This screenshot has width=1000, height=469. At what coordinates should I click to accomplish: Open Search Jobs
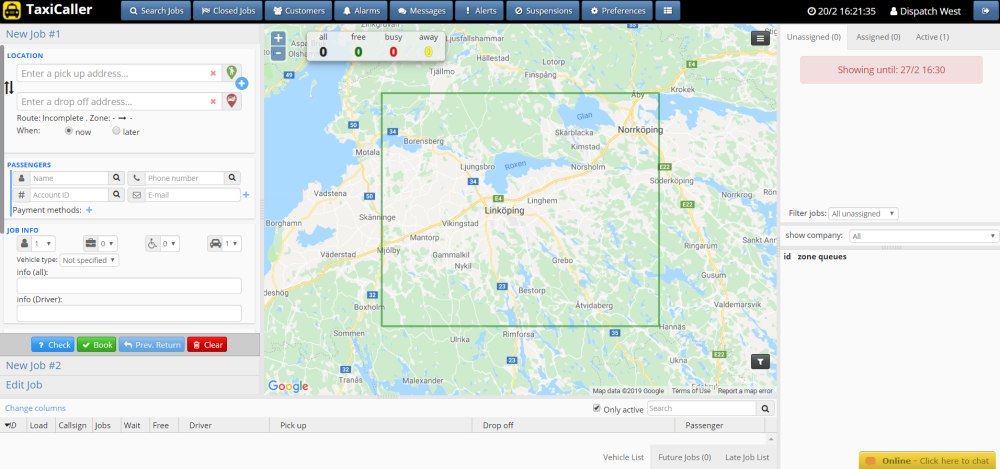(x=156, y=11)
